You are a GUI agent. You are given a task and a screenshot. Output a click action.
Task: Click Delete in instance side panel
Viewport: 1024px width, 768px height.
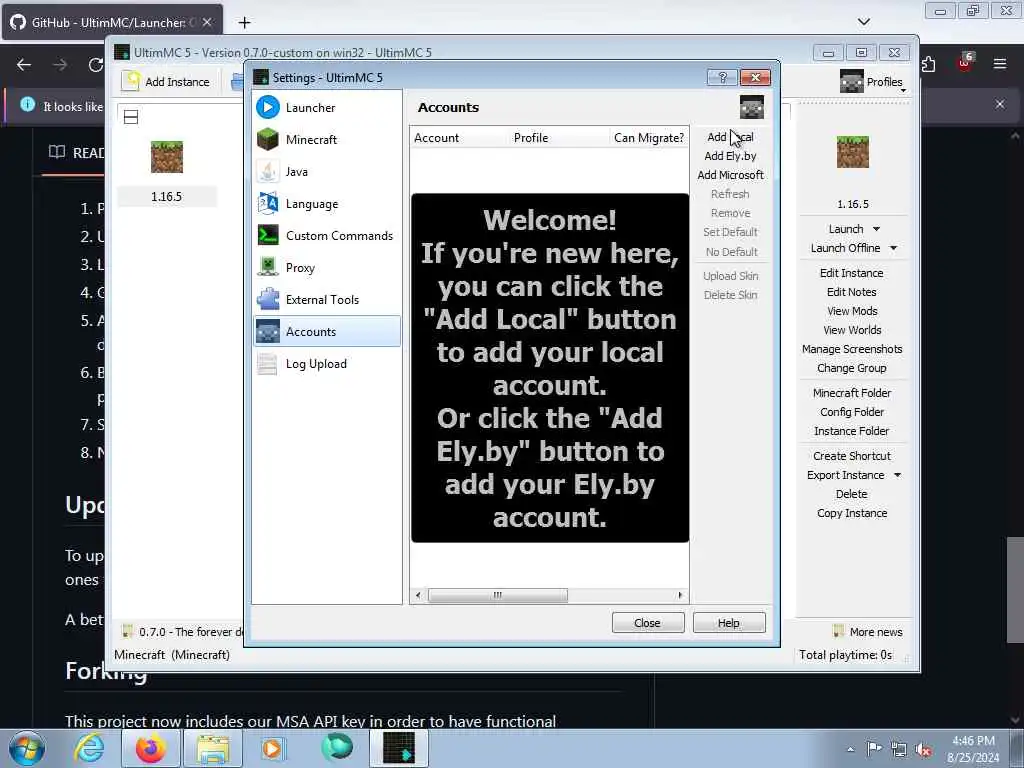[852, 494]
